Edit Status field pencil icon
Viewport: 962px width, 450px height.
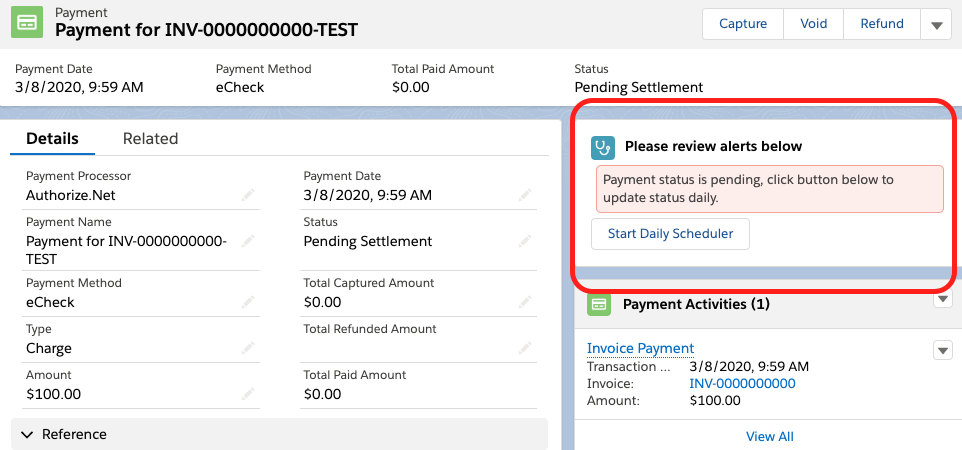pyautogui.click(x=525, y=241)
